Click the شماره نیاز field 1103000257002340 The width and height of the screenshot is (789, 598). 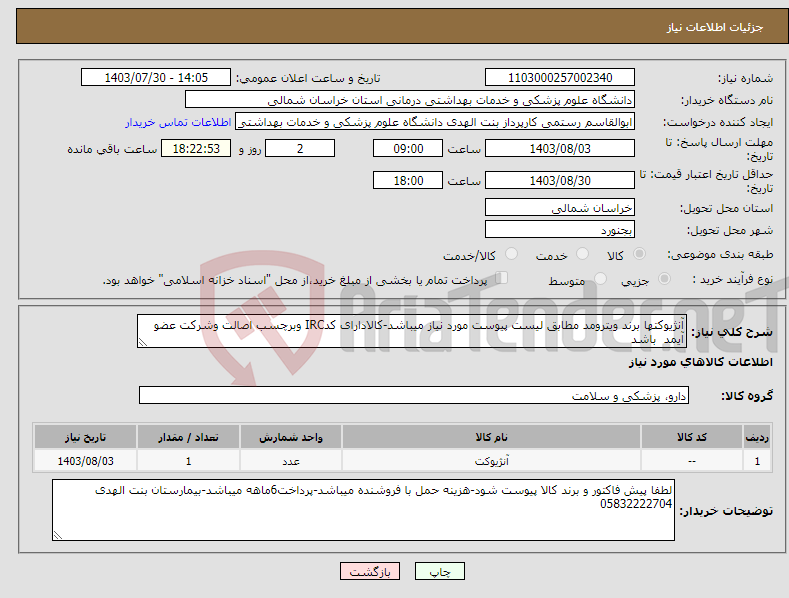(560, 78)
